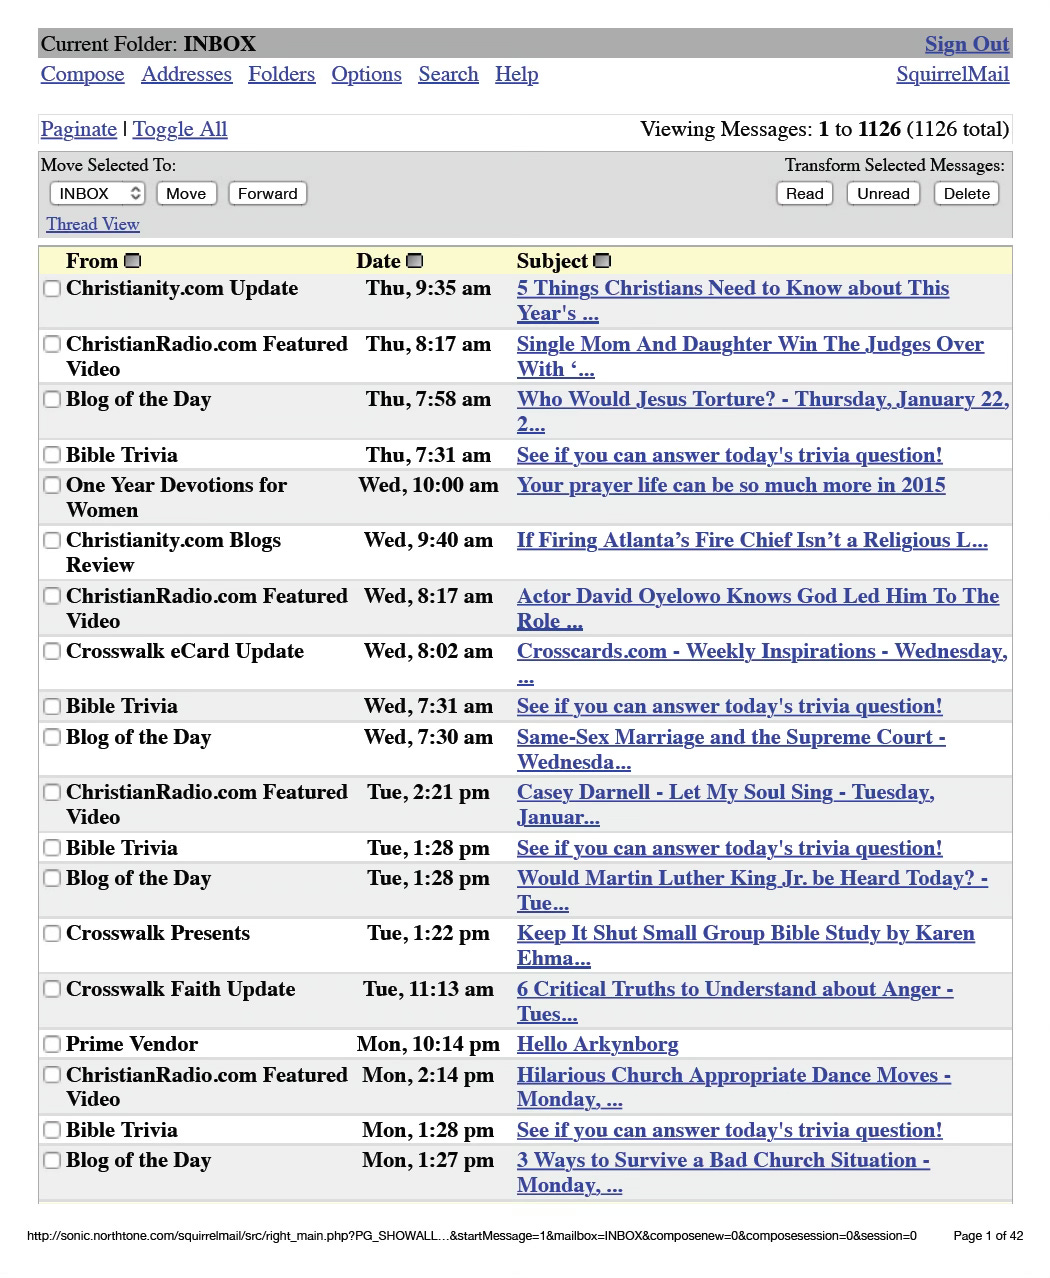1050x1278 pixels.
Task: Open 'Same-Sex Marriage and the Supreme Court' message
Action: (x=731, y=749)
